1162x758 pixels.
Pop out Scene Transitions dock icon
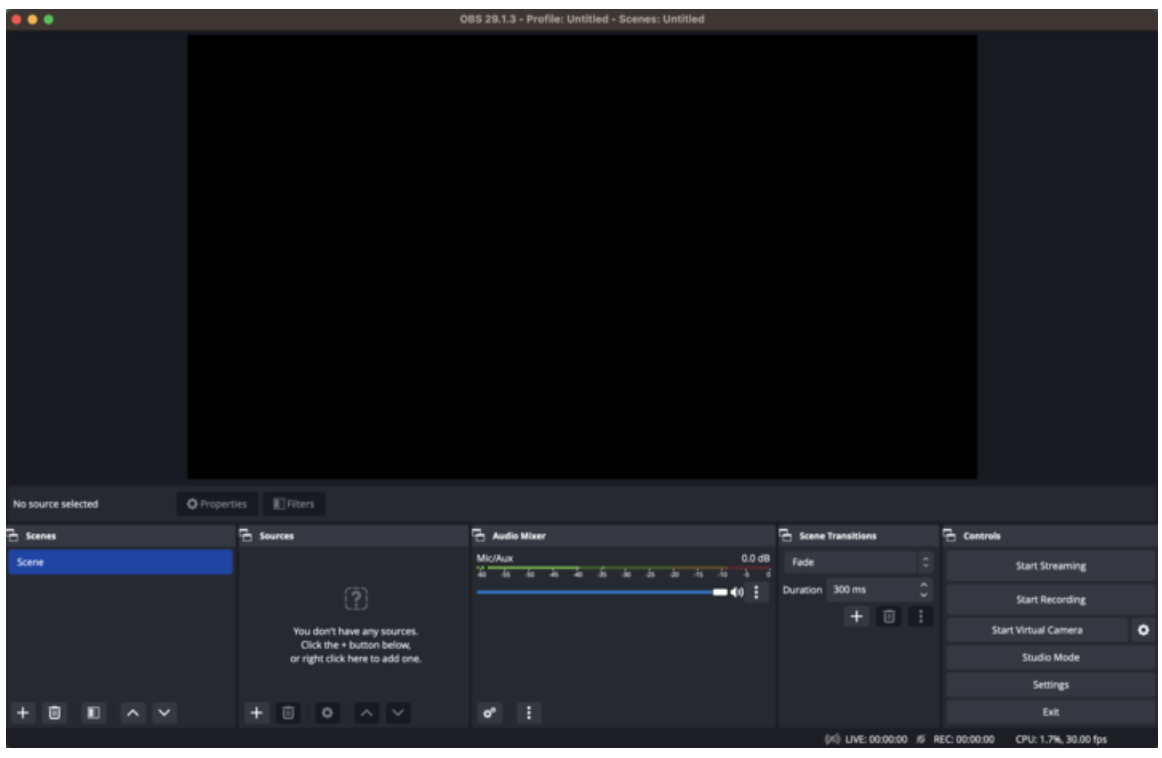click(x=786, y=535)
